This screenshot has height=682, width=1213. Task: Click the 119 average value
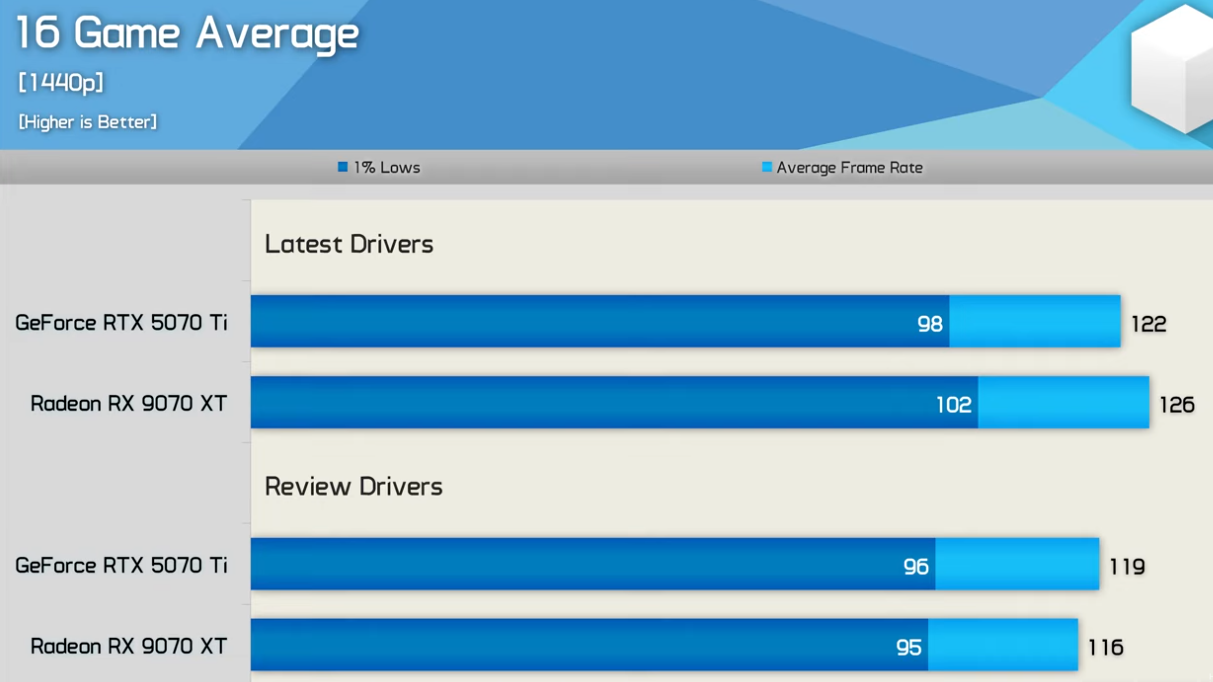(x=1127, y=566)
